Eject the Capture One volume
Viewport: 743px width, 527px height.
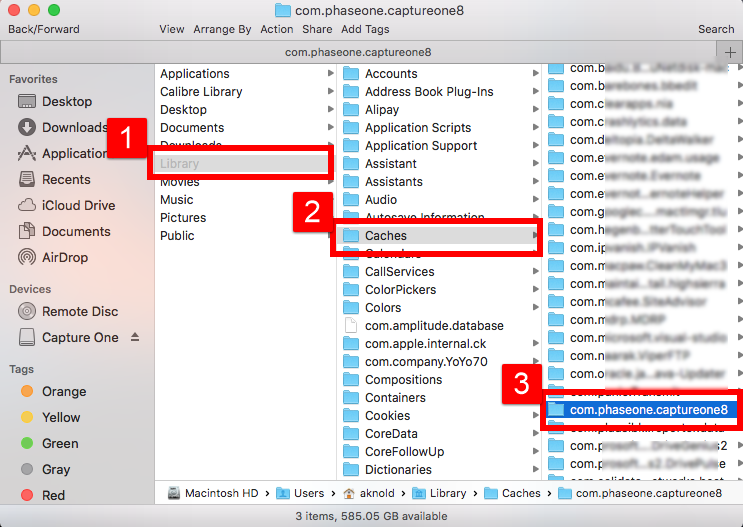(x=135, y=338)
